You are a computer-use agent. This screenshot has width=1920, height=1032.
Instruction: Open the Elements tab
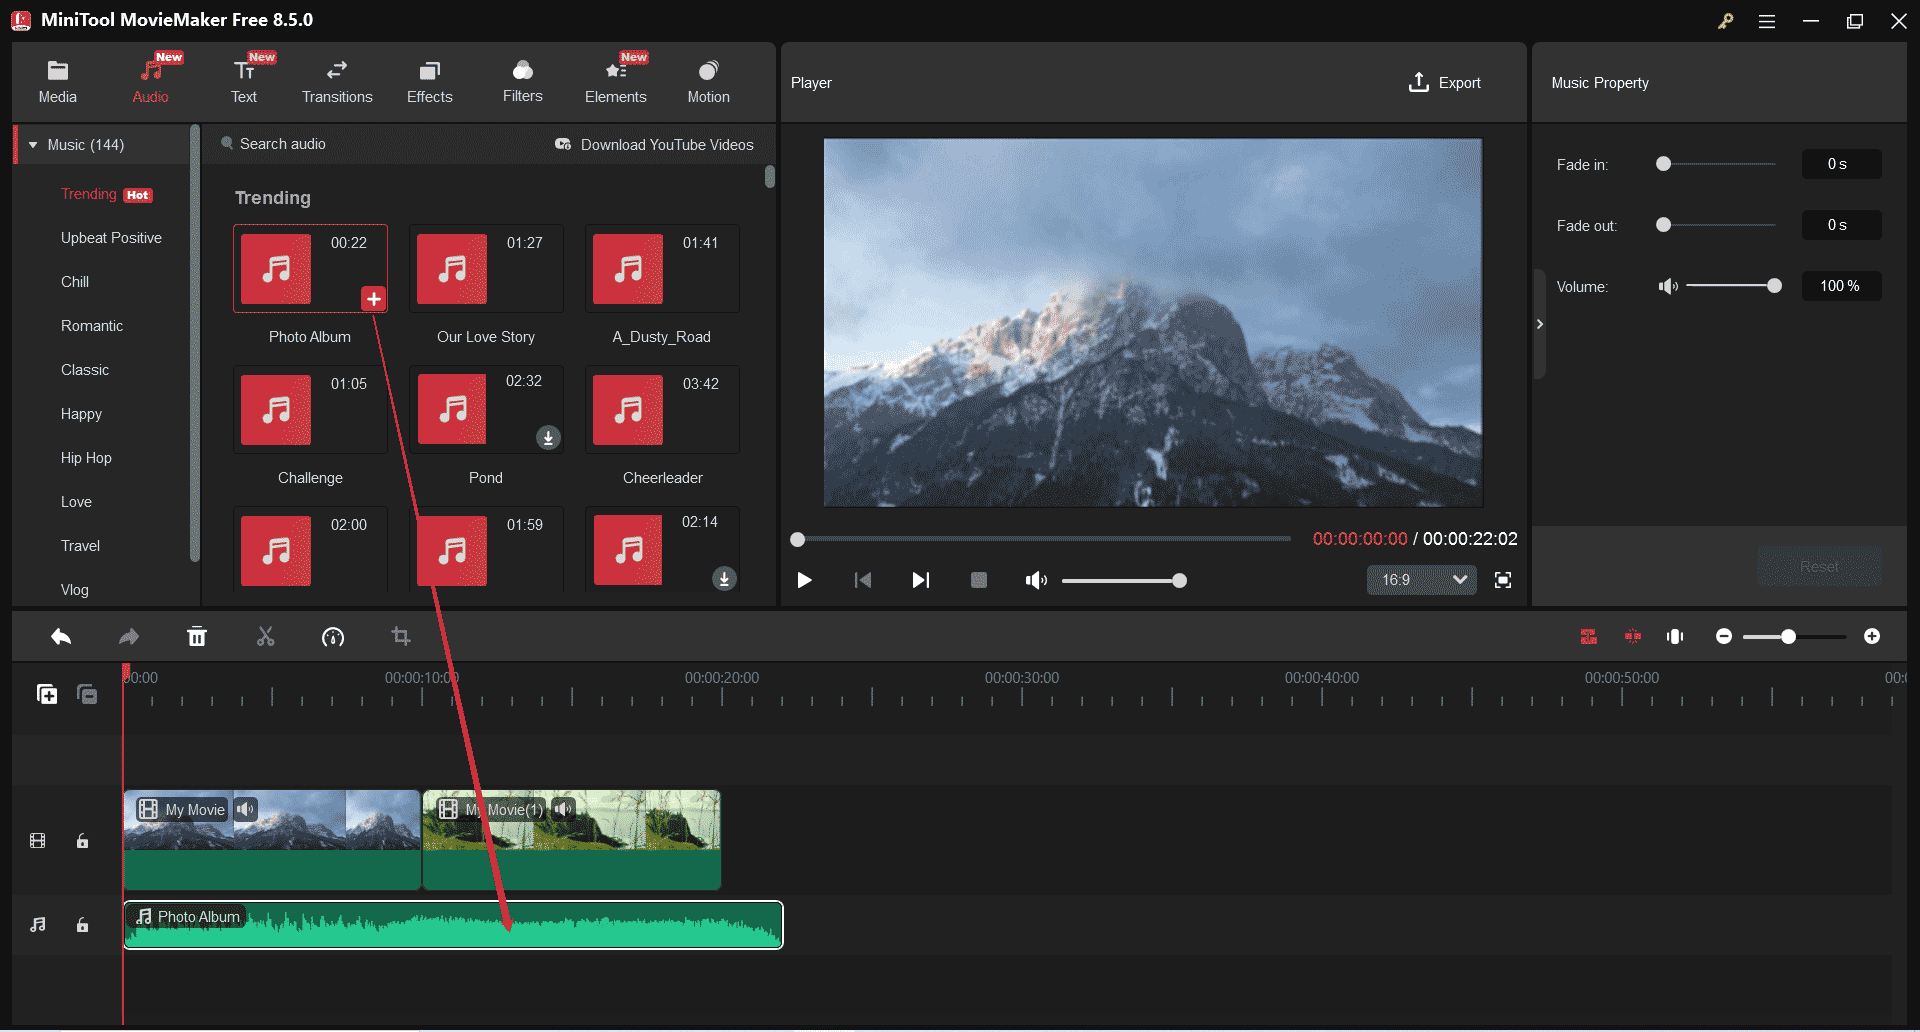click(616, 80)
